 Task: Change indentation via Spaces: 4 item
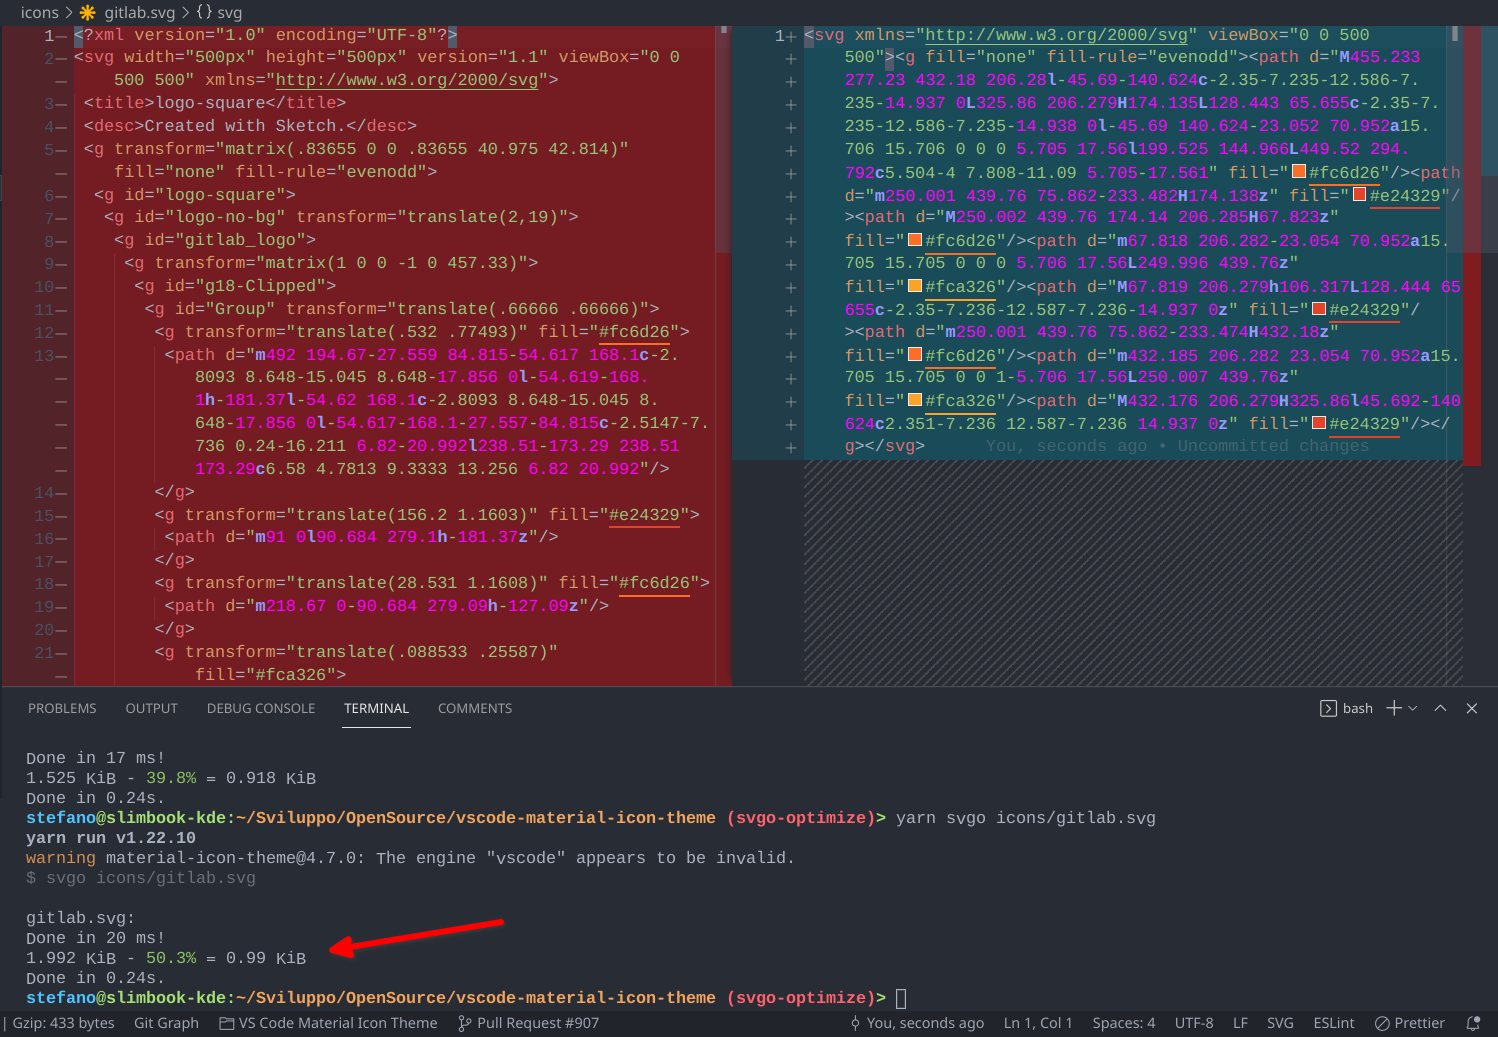point(1123,1023)
